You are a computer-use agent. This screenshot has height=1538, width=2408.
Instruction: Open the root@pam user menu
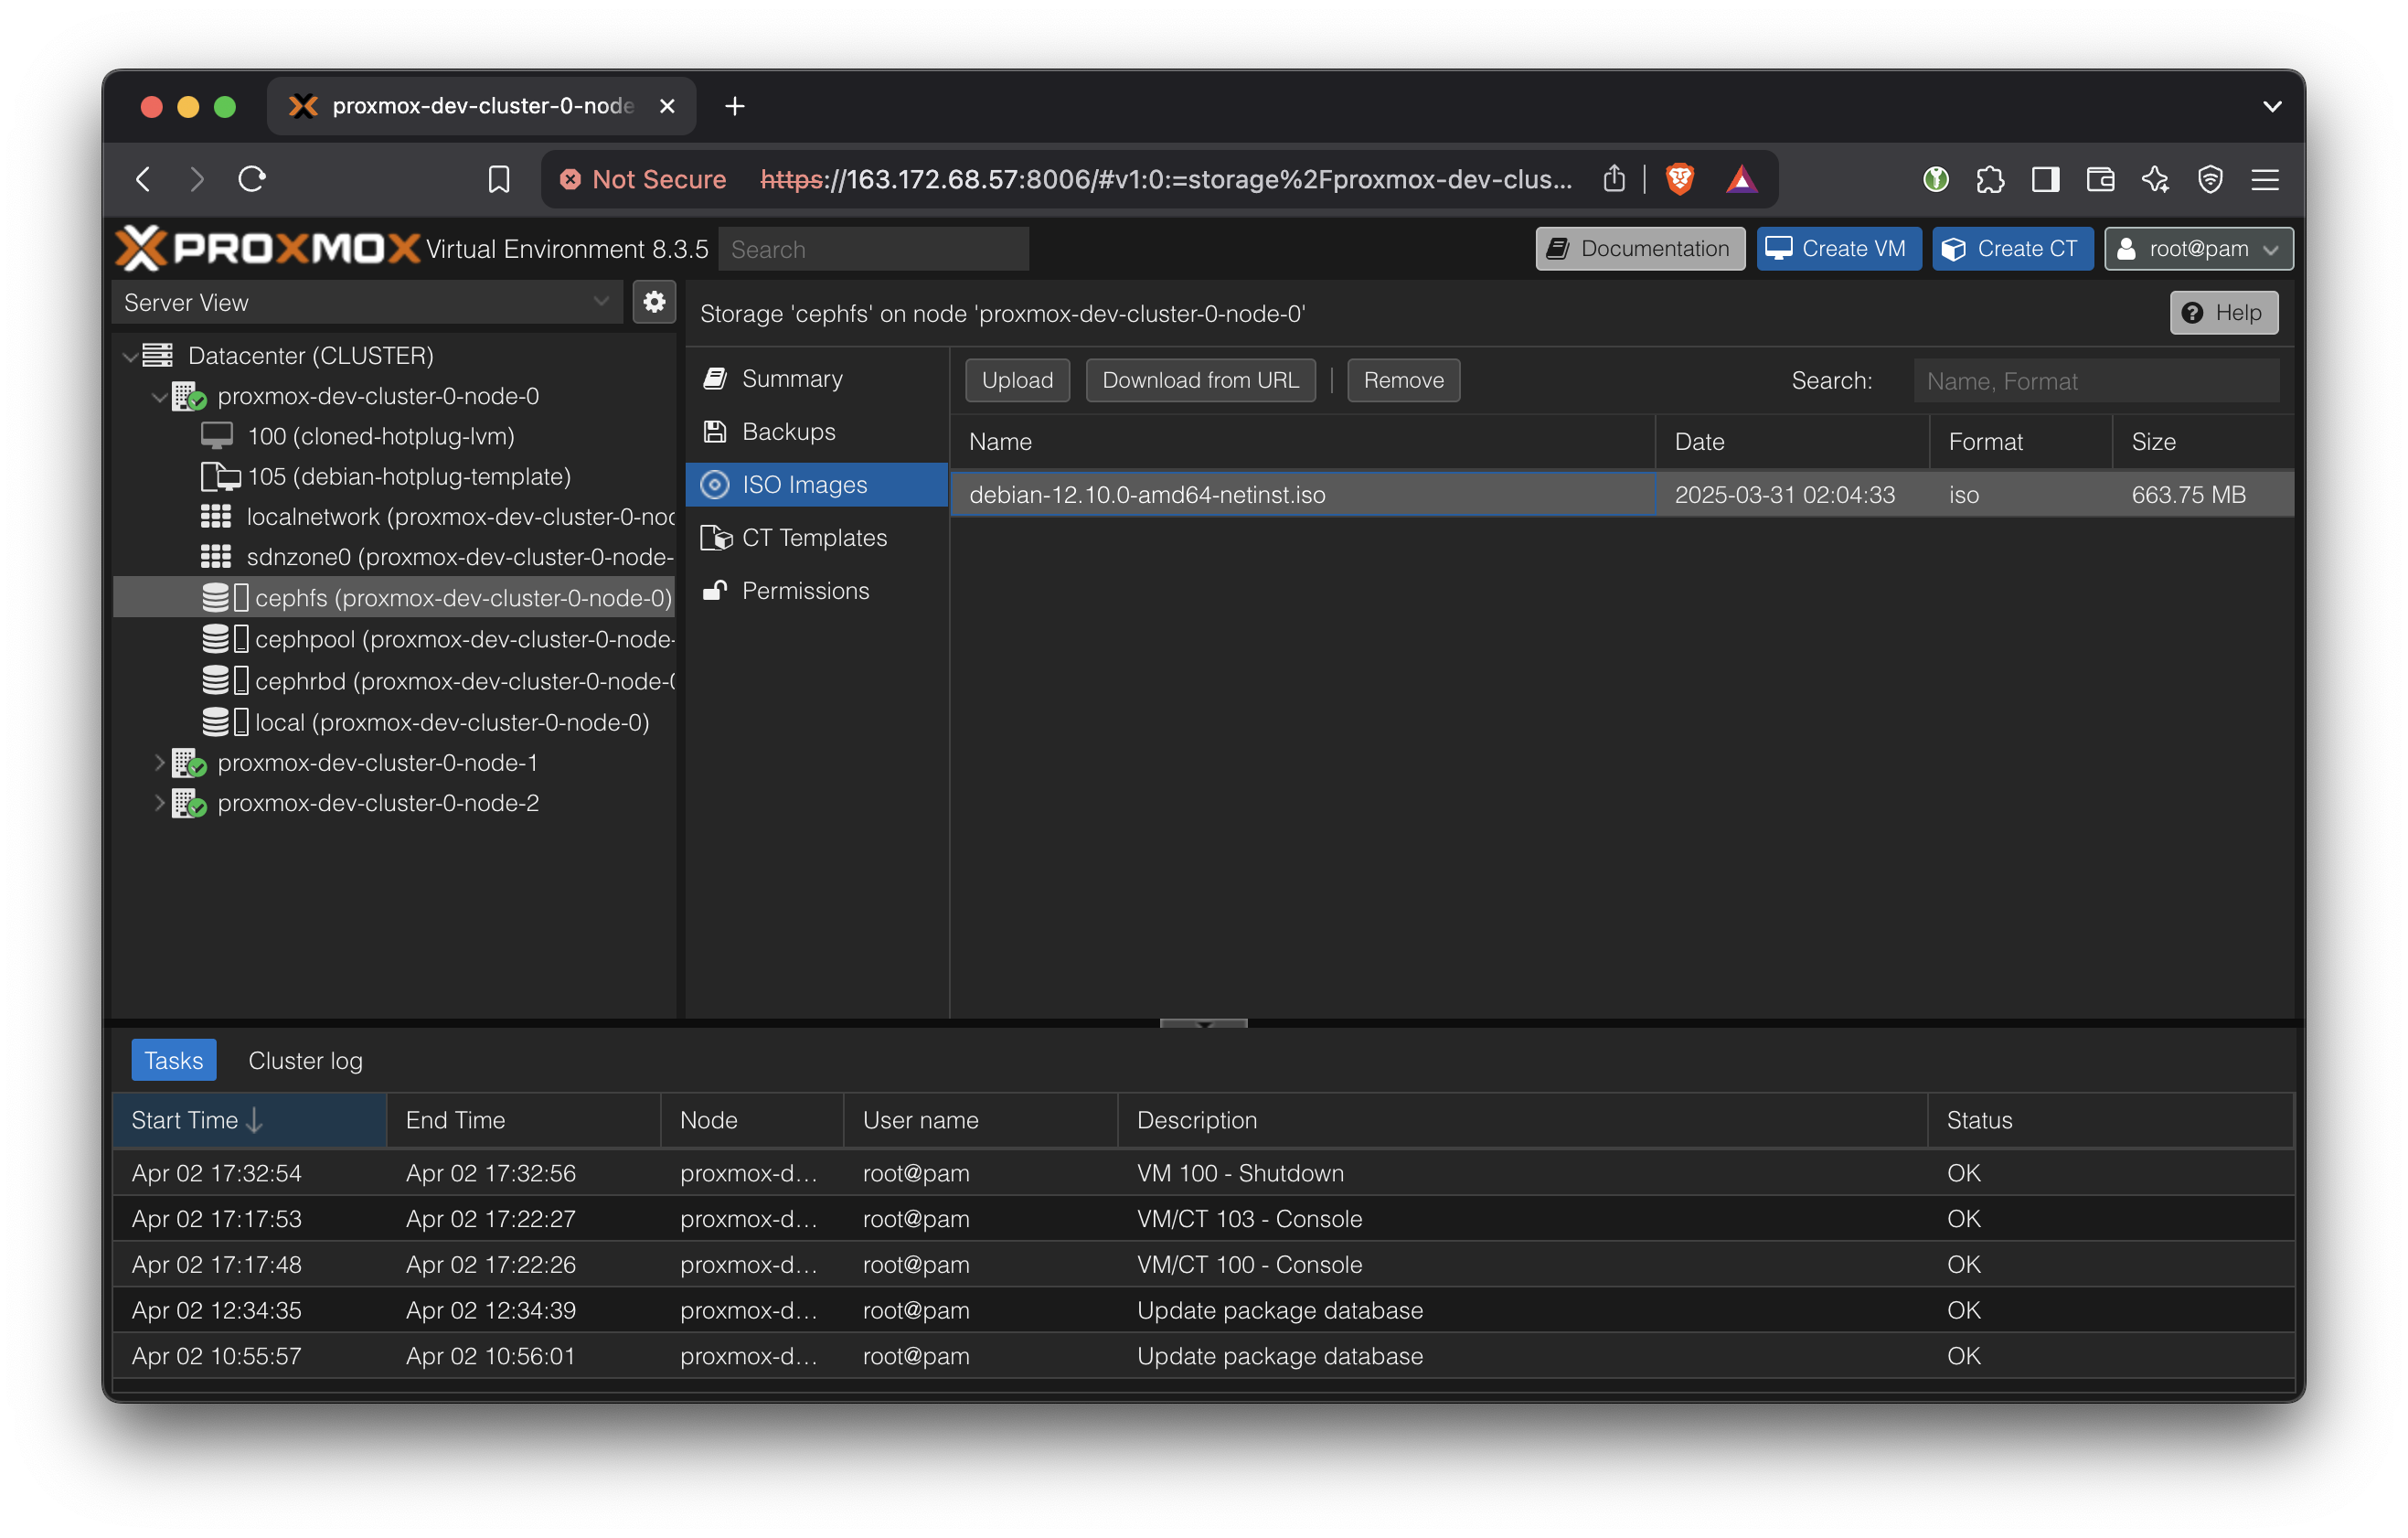coord(2198,249)
